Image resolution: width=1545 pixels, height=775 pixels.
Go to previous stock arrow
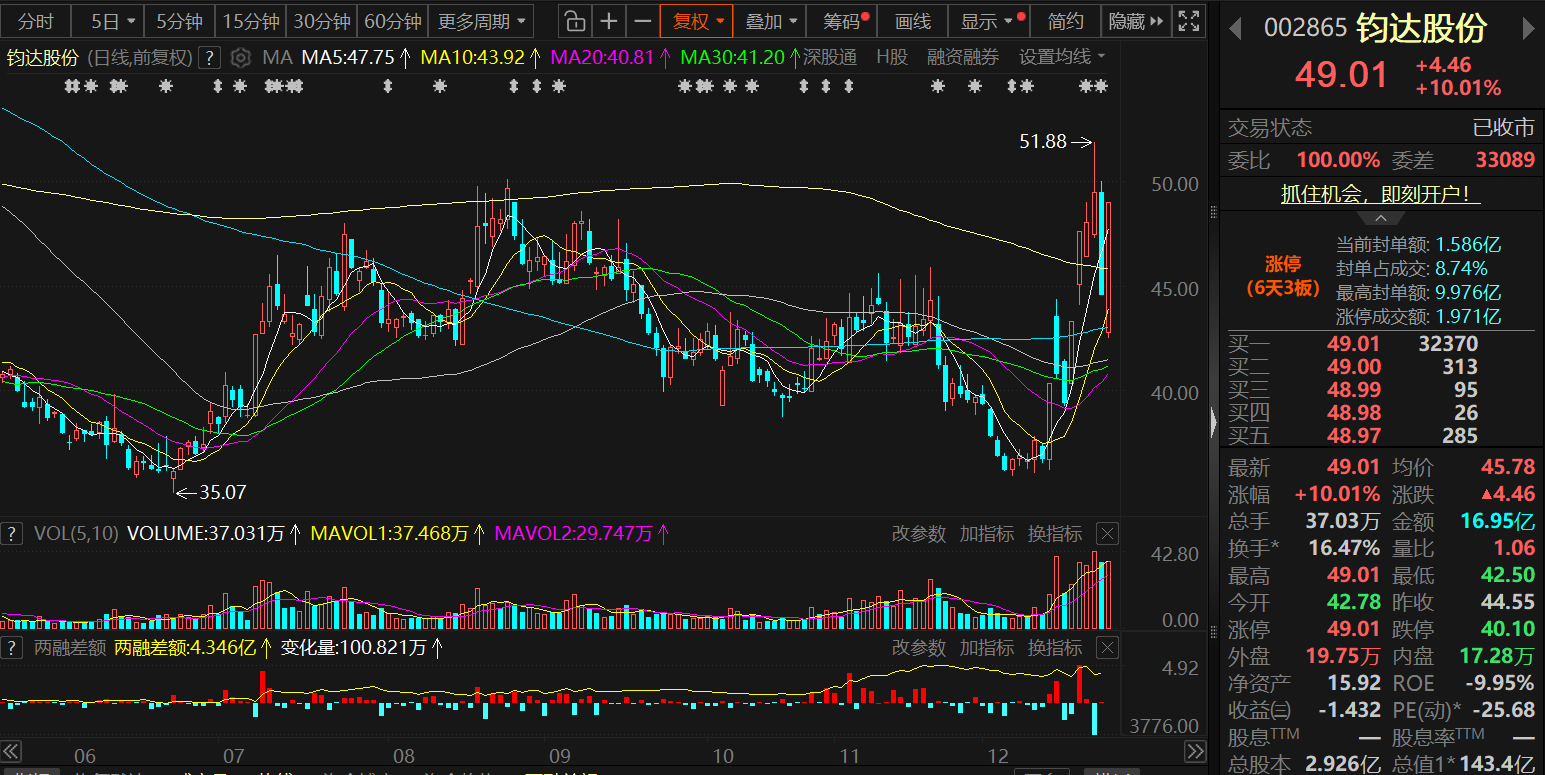1235,29
